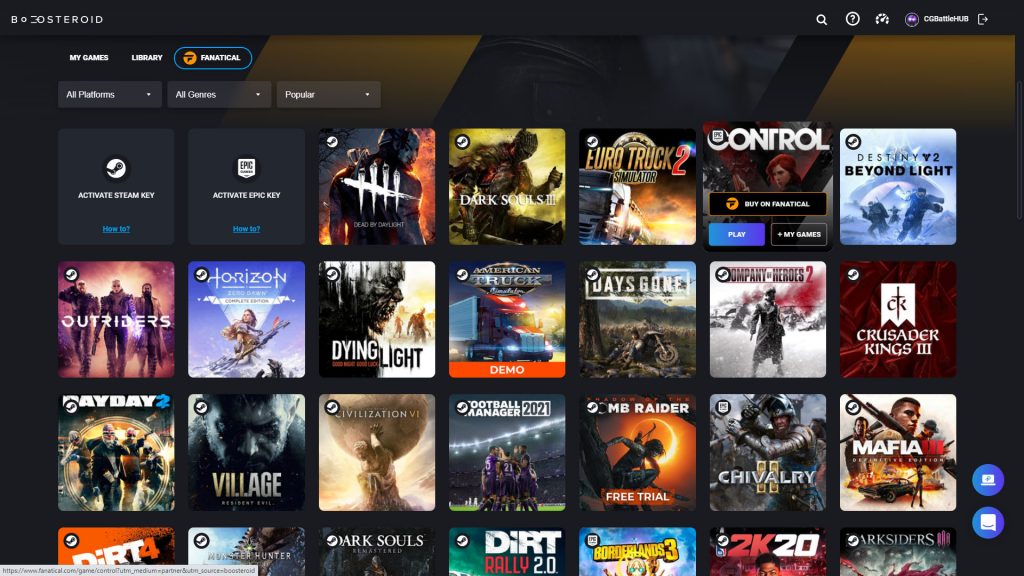The height and width of the screenshot is (576, 1024).
Task: Open the speed test gauge icon
Action: click(882, 19)
